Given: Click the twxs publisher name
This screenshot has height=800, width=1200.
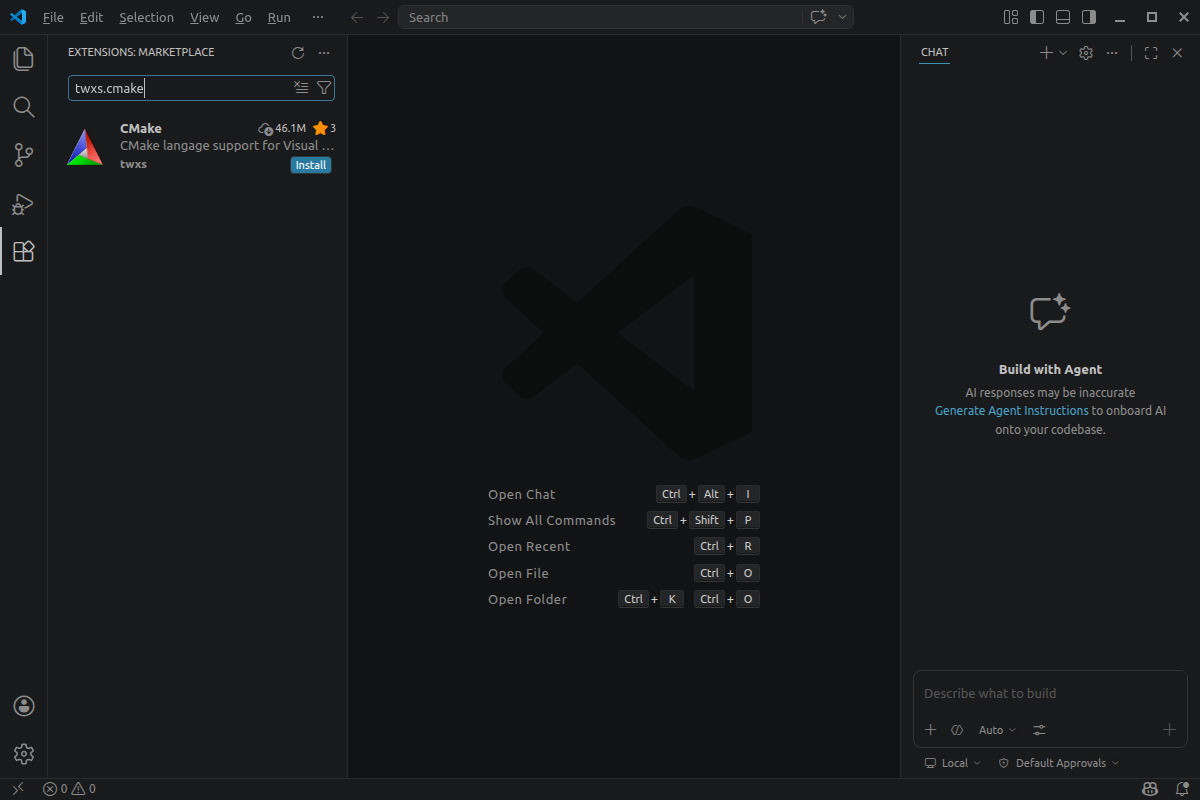Looking at the screenshot, I should 133,164.
